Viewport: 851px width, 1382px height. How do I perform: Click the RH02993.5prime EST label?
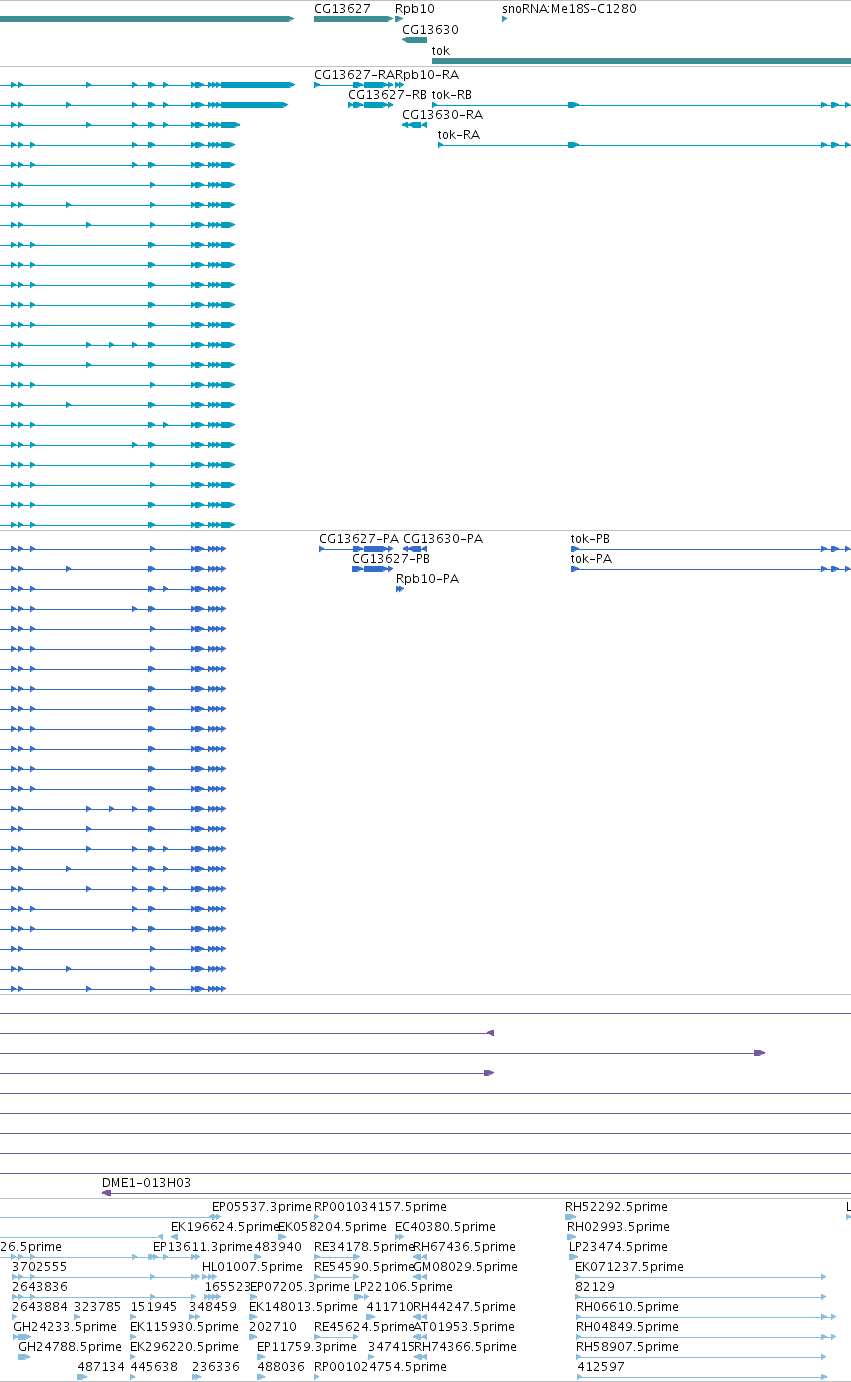(618, 1226)
